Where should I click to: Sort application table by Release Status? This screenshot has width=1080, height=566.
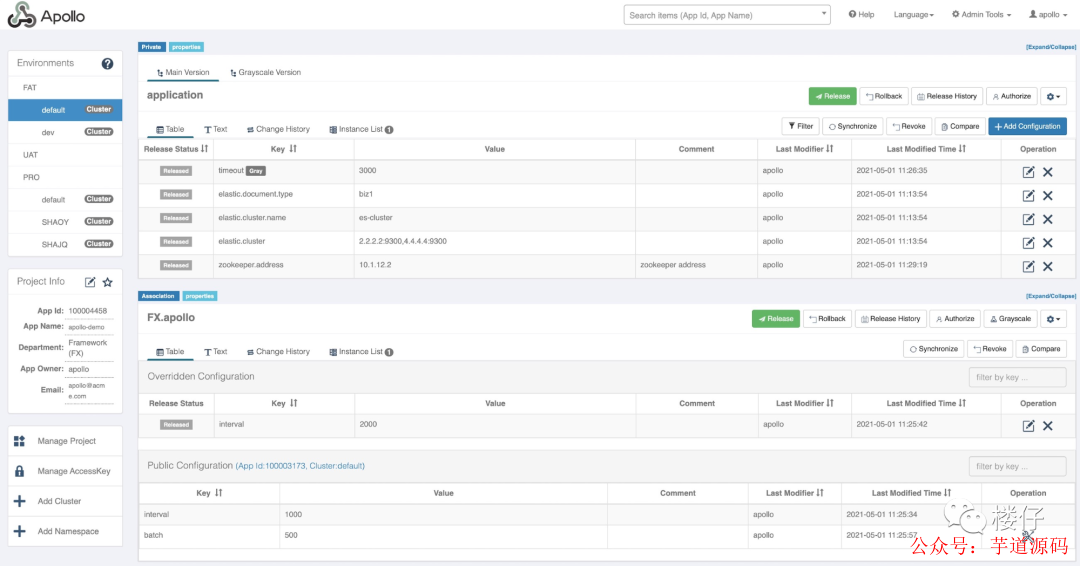pyautogui.click(x=205, y=149)
